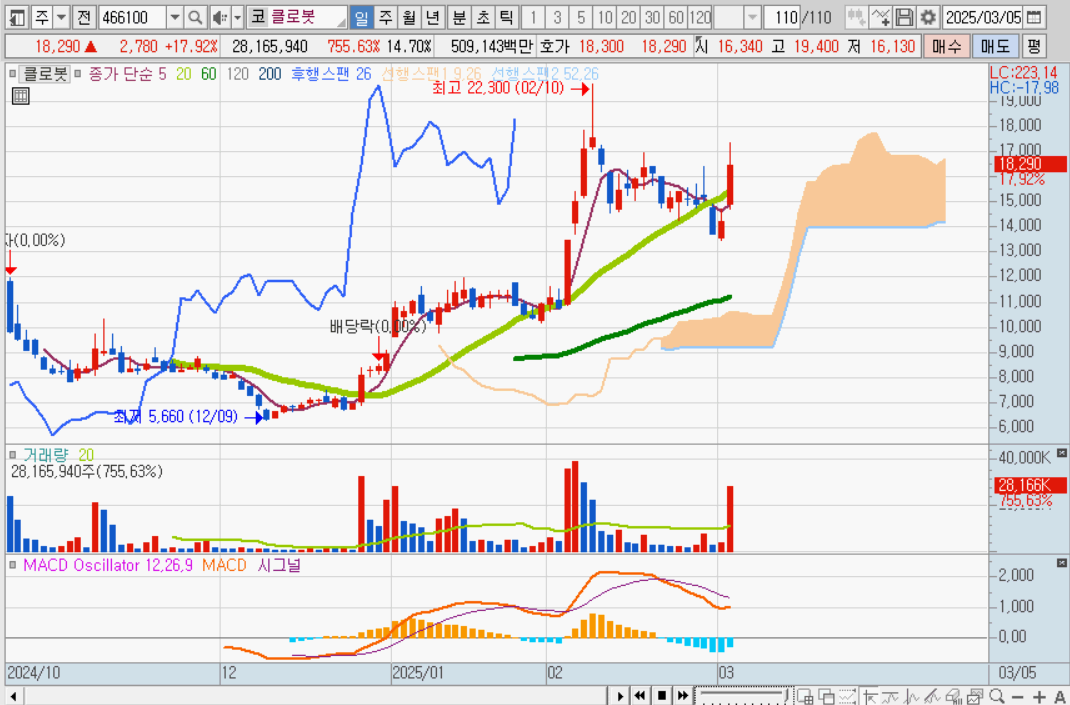Image resolution: width=1070 pixels, height=705 pixels.
Task: Open the stock code history dropdown
Action: click(x=175, y=17)
